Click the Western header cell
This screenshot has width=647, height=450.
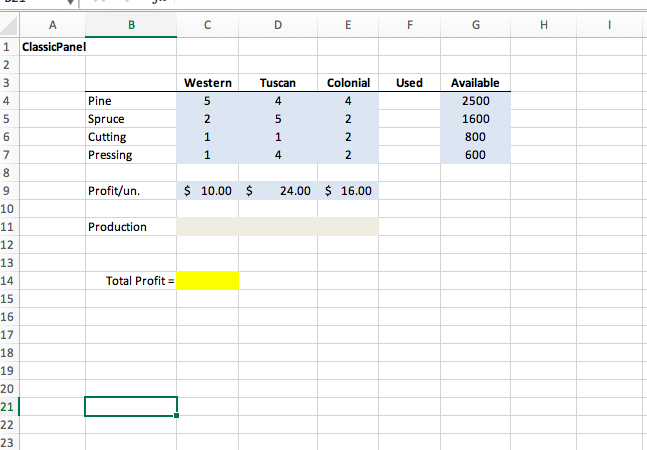pos(208,82)
